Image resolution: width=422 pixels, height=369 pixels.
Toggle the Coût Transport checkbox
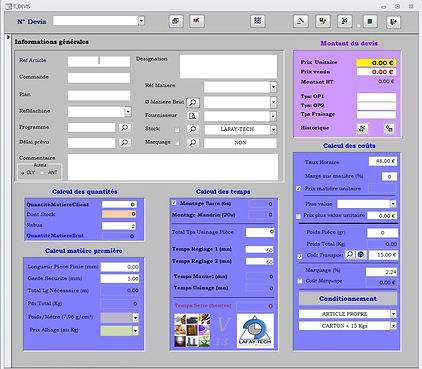point(300,256)
